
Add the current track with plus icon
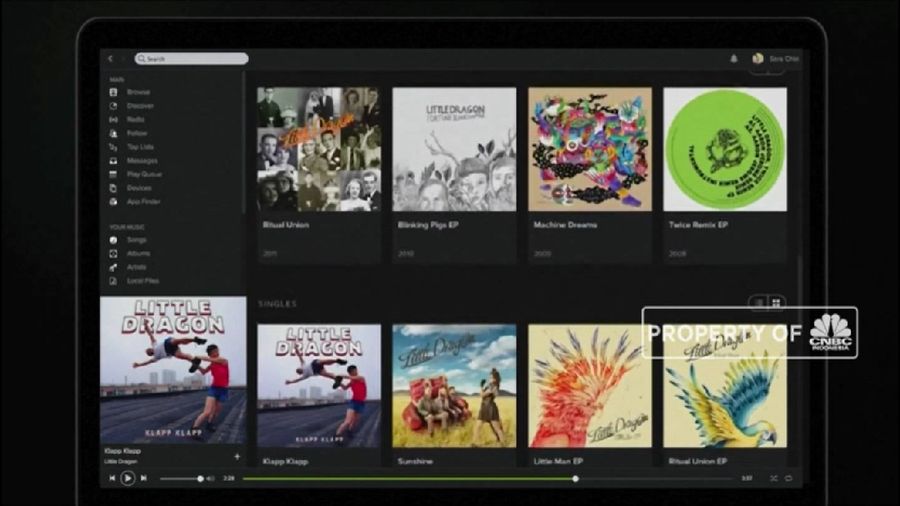237,457
